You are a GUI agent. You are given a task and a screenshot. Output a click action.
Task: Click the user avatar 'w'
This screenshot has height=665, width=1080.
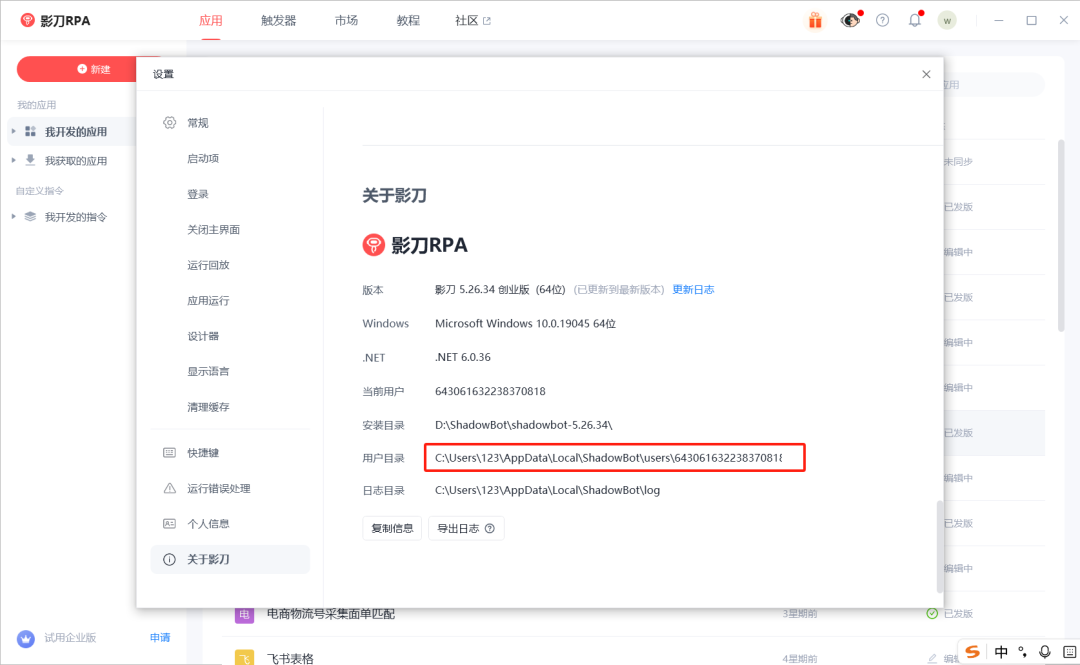point(947,21)
